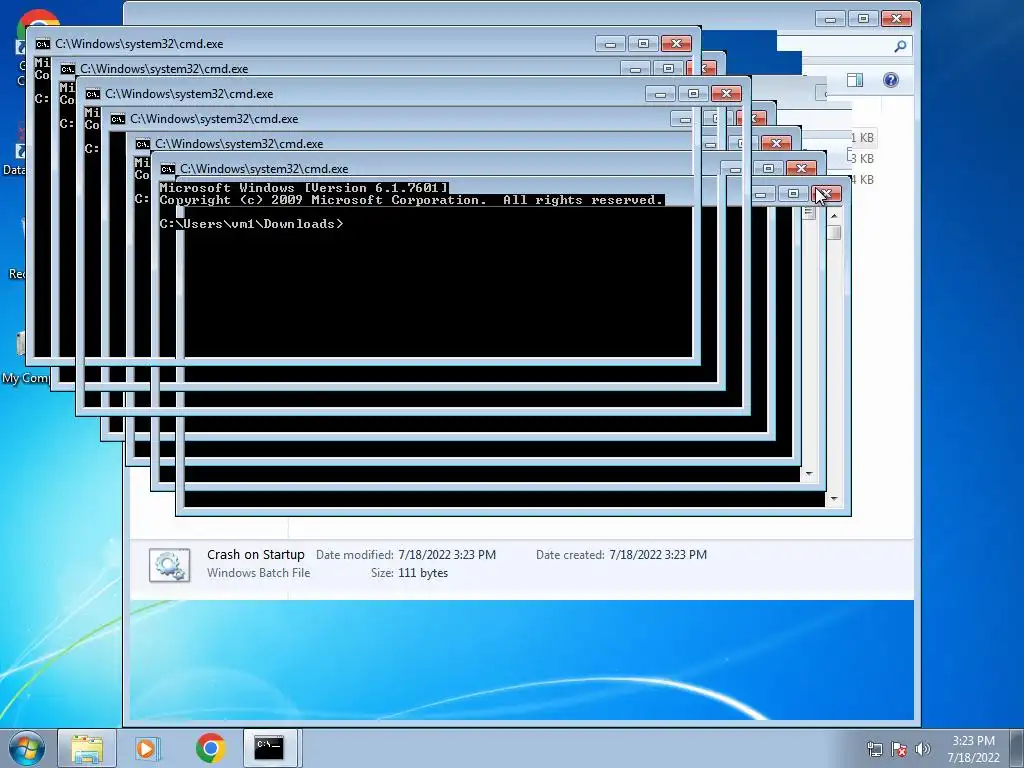Open Explorer help question mark icon
The height and width of the screenshot is (768, 1024).
coord(891,80)
